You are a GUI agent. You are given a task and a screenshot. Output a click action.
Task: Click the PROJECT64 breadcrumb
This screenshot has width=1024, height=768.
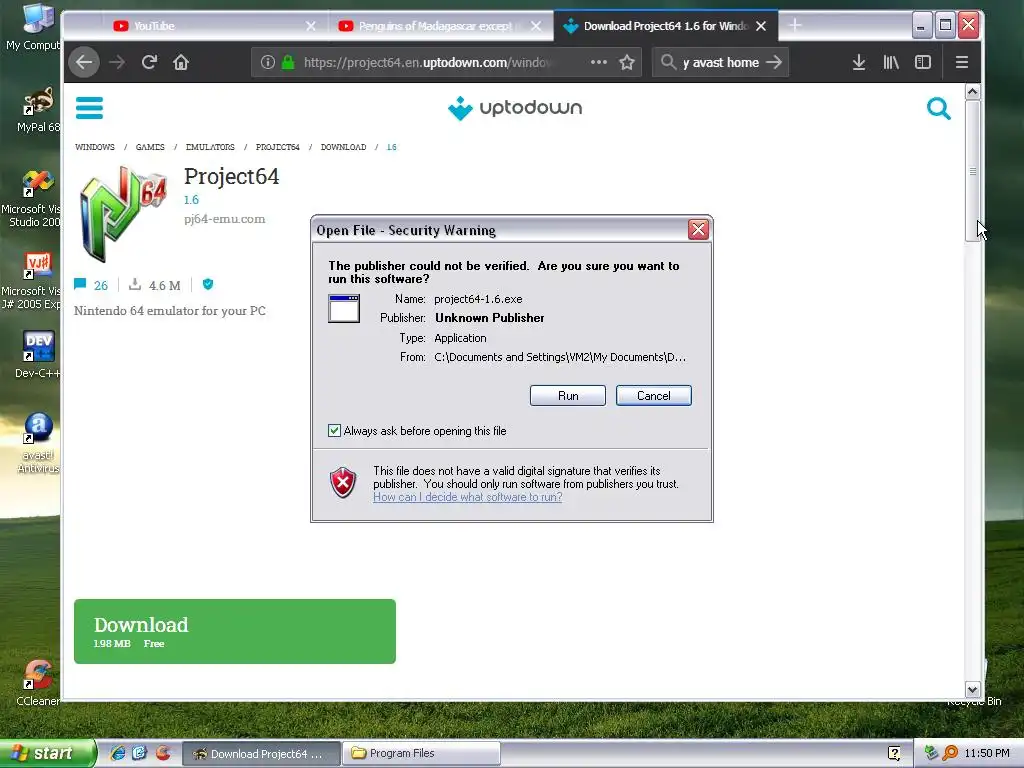tap(278, 147)
